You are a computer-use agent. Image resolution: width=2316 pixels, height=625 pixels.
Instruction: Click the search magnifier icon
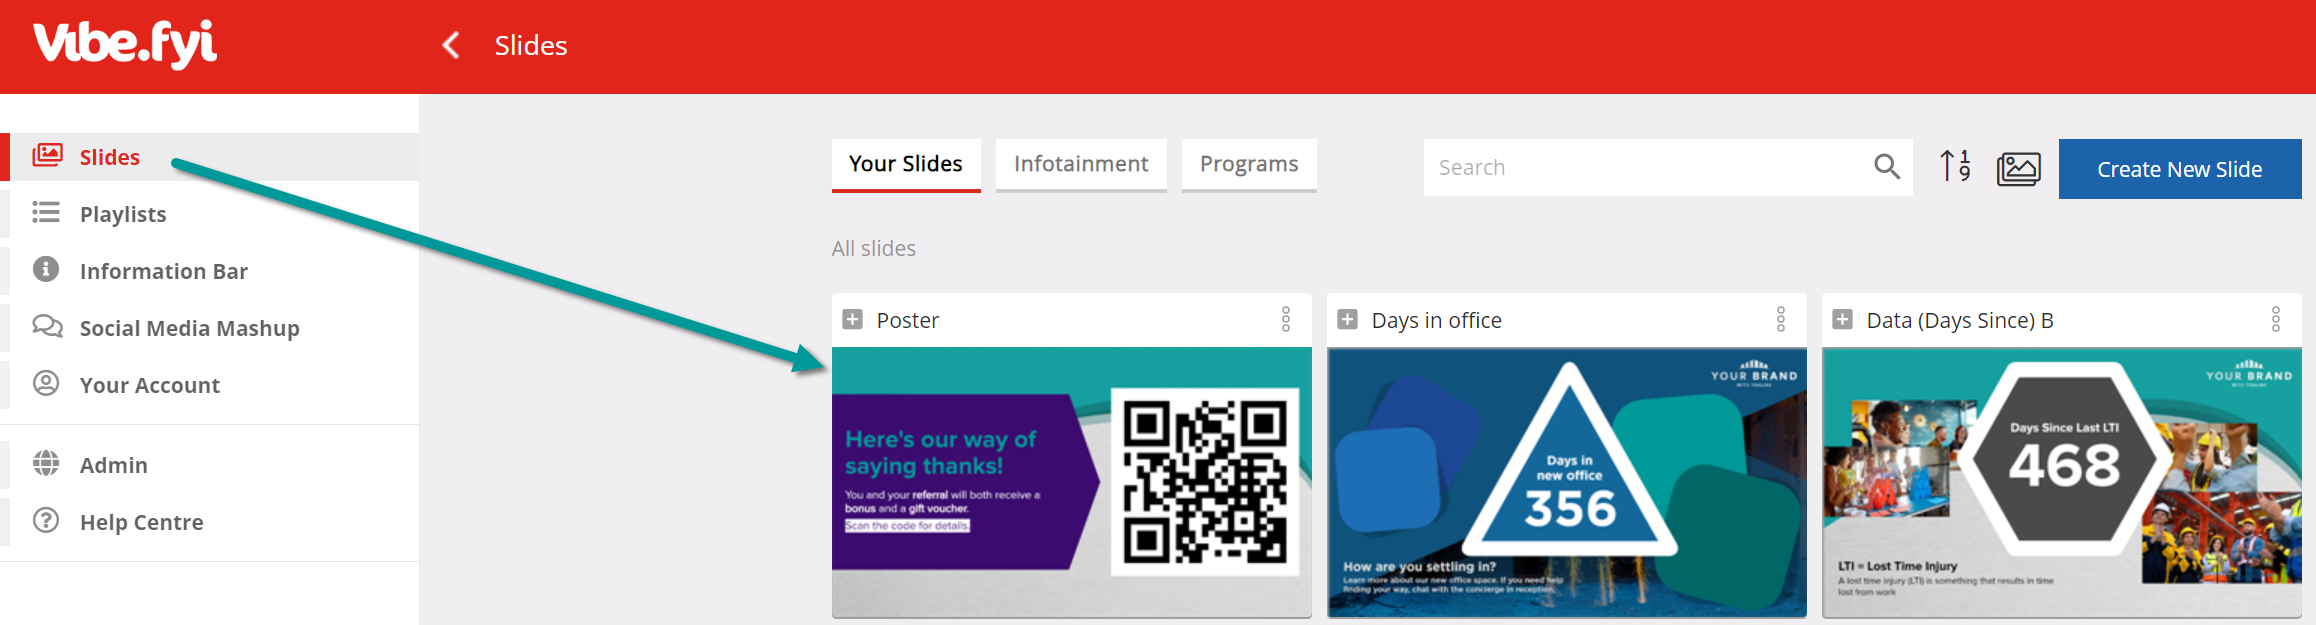[x=1887, y=166]
